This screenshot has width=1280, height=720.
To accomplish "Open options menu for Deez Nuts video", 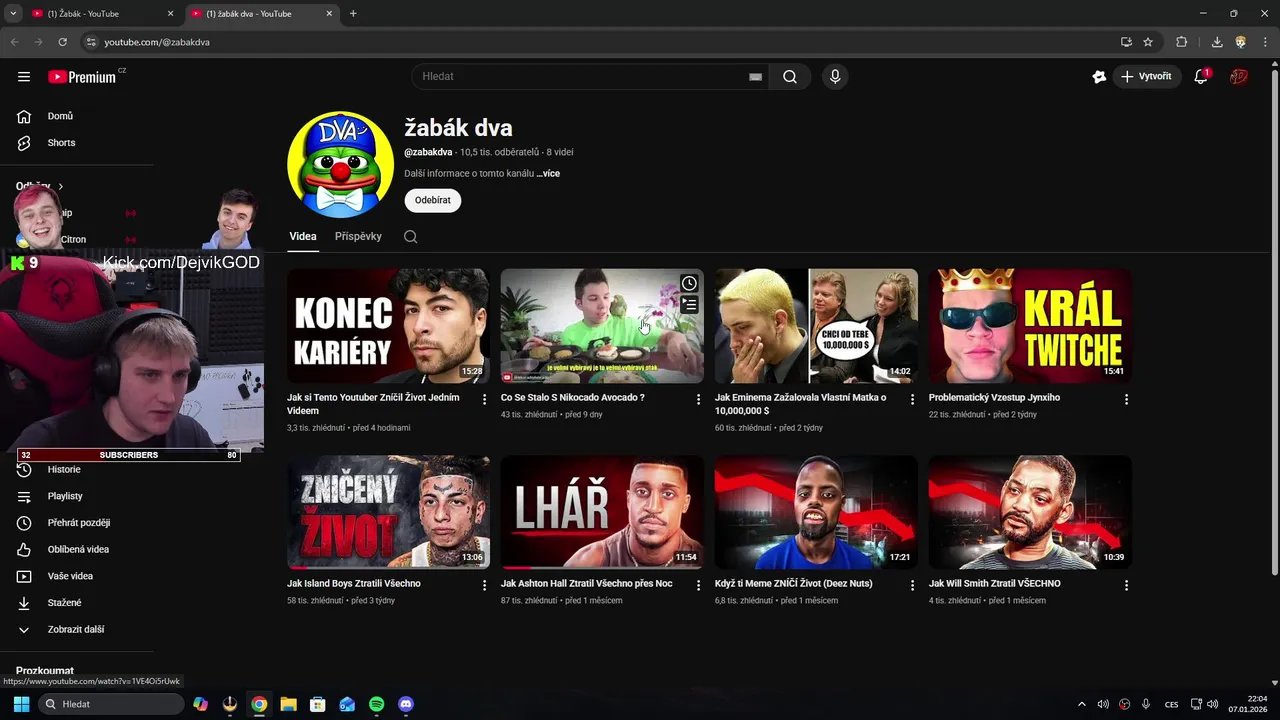I will click(x=912, y=585).
